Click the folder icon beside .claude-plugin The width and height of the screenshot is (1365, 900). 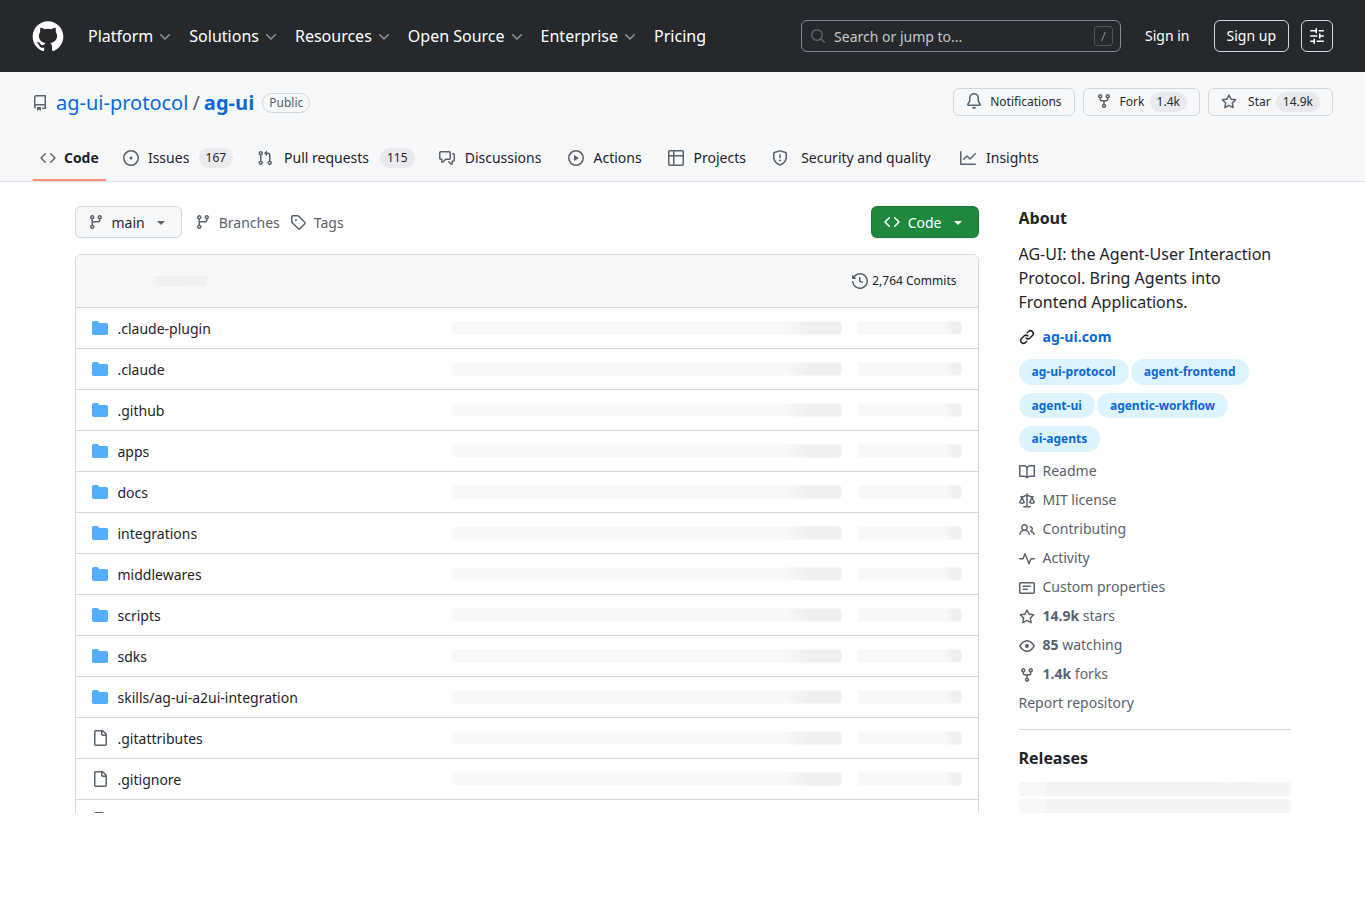100,328
